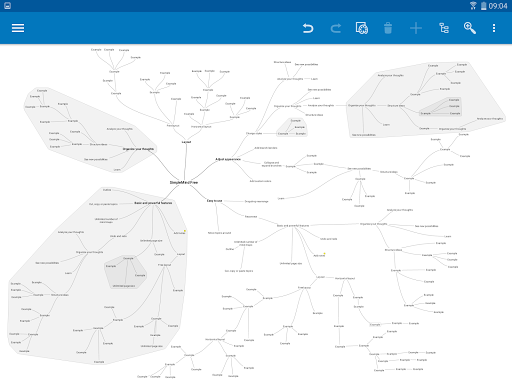Viewport: 512px width, 384px height.
Task: Open the outline hierarchy view icon
Action: 444,28
